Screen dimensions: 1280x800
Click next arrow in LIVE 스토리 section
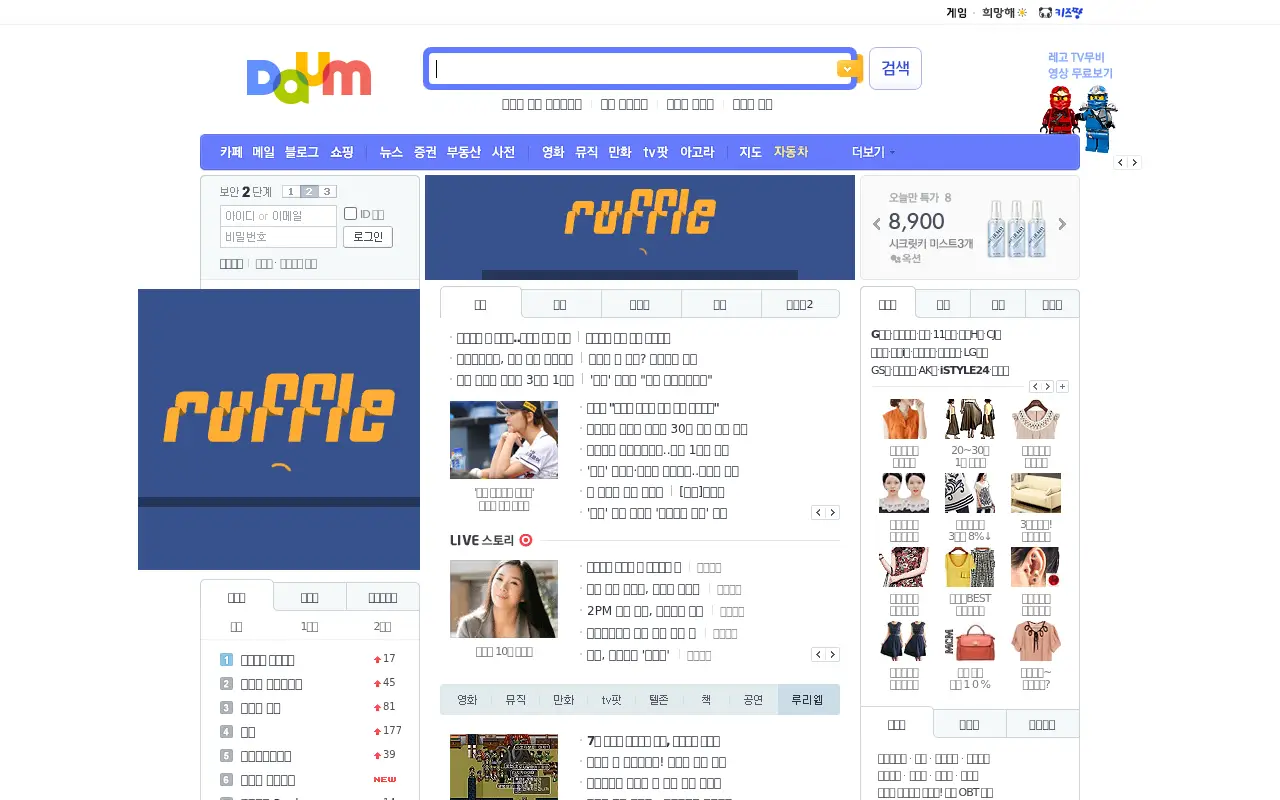[x=833, y=655]
